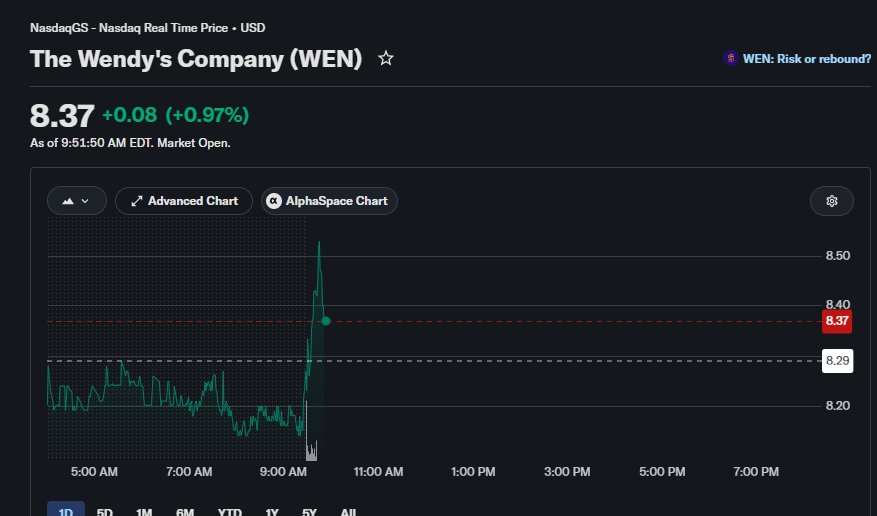Click the purple icon beside WEN: Risk or rebound?
The image size is (877, 516).
(730, 58)
